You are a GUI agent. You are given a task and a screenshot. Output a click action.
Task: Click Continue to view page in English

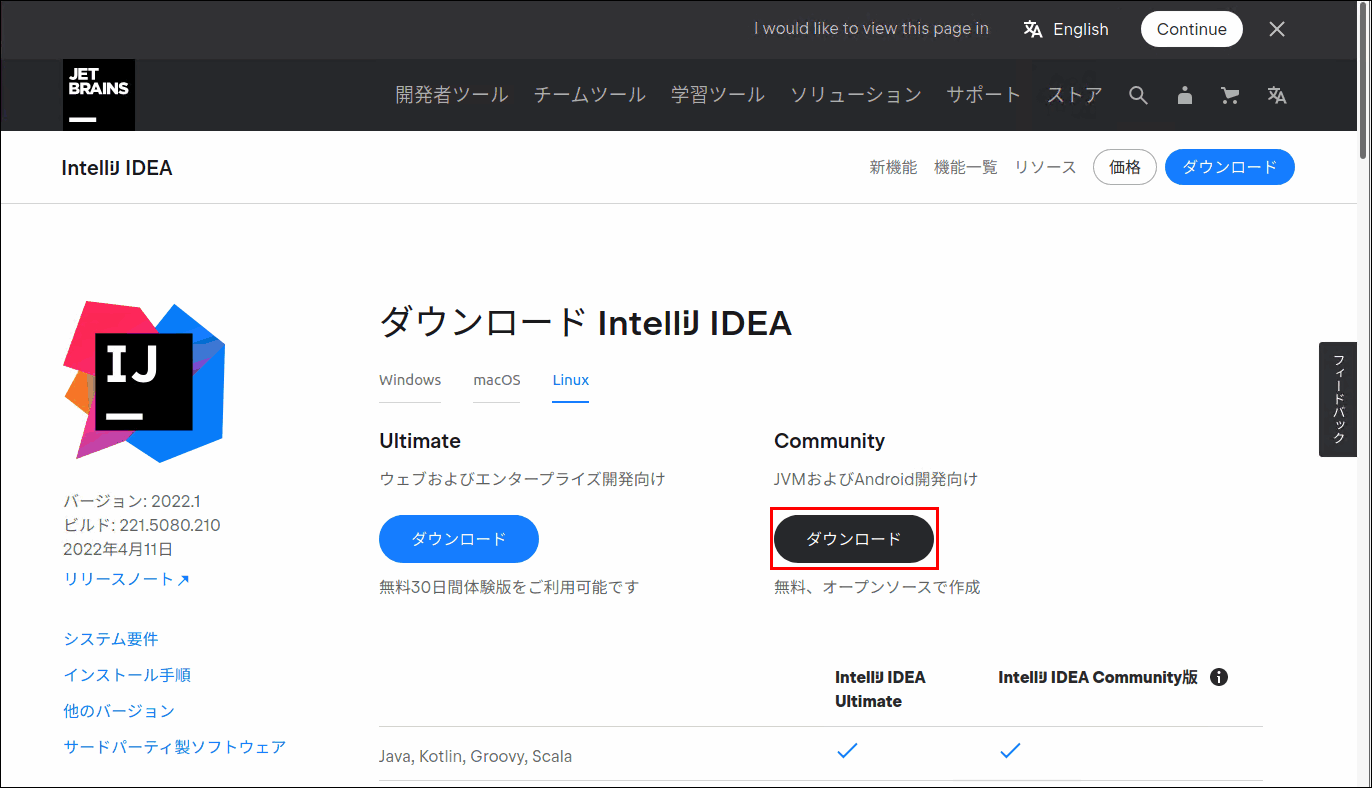click(1192, 29)
